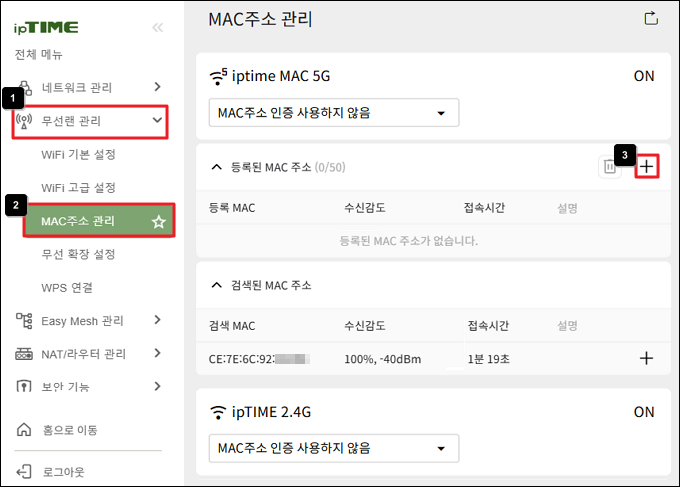Click the 등록 MAC column header
Image resolution: width=680 pixels, height=487 pixels.
pyautogui.click(x=232, y=208)
